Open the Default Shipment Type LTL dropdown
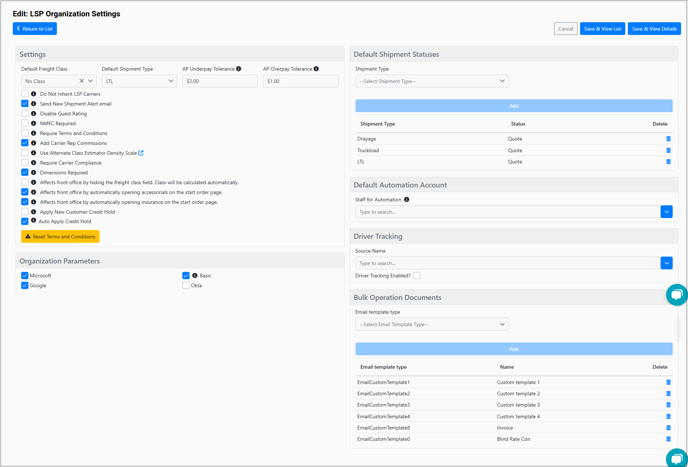Screen dimensions: 688x467 click(140, 81)
